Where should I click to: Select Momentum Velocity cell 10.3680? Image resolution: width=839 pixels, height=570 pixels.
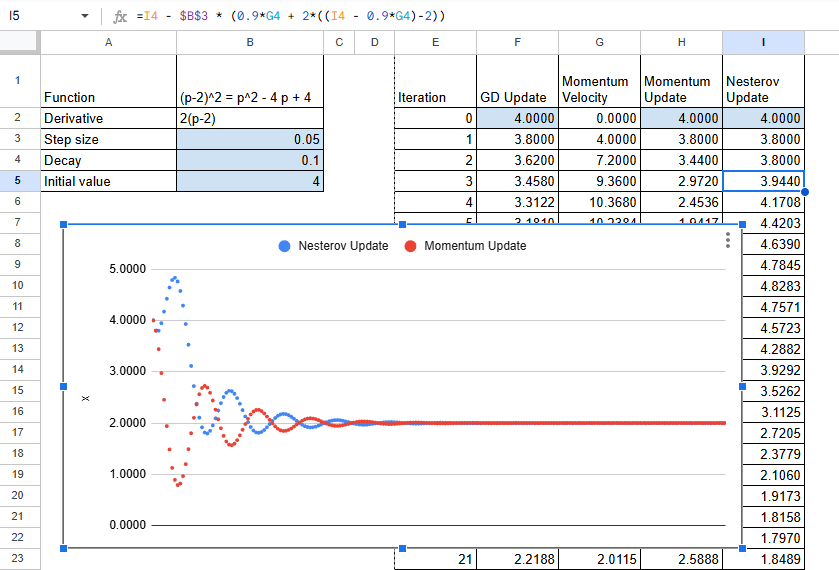click(x=599, y=202)
